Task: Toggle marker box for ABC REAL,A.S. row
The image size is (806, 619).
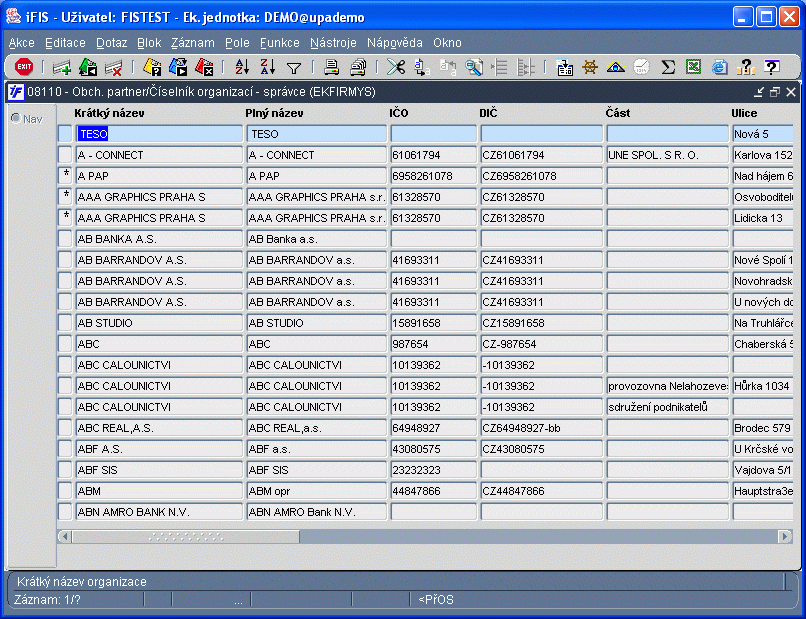Action: (x=65, y=428)
